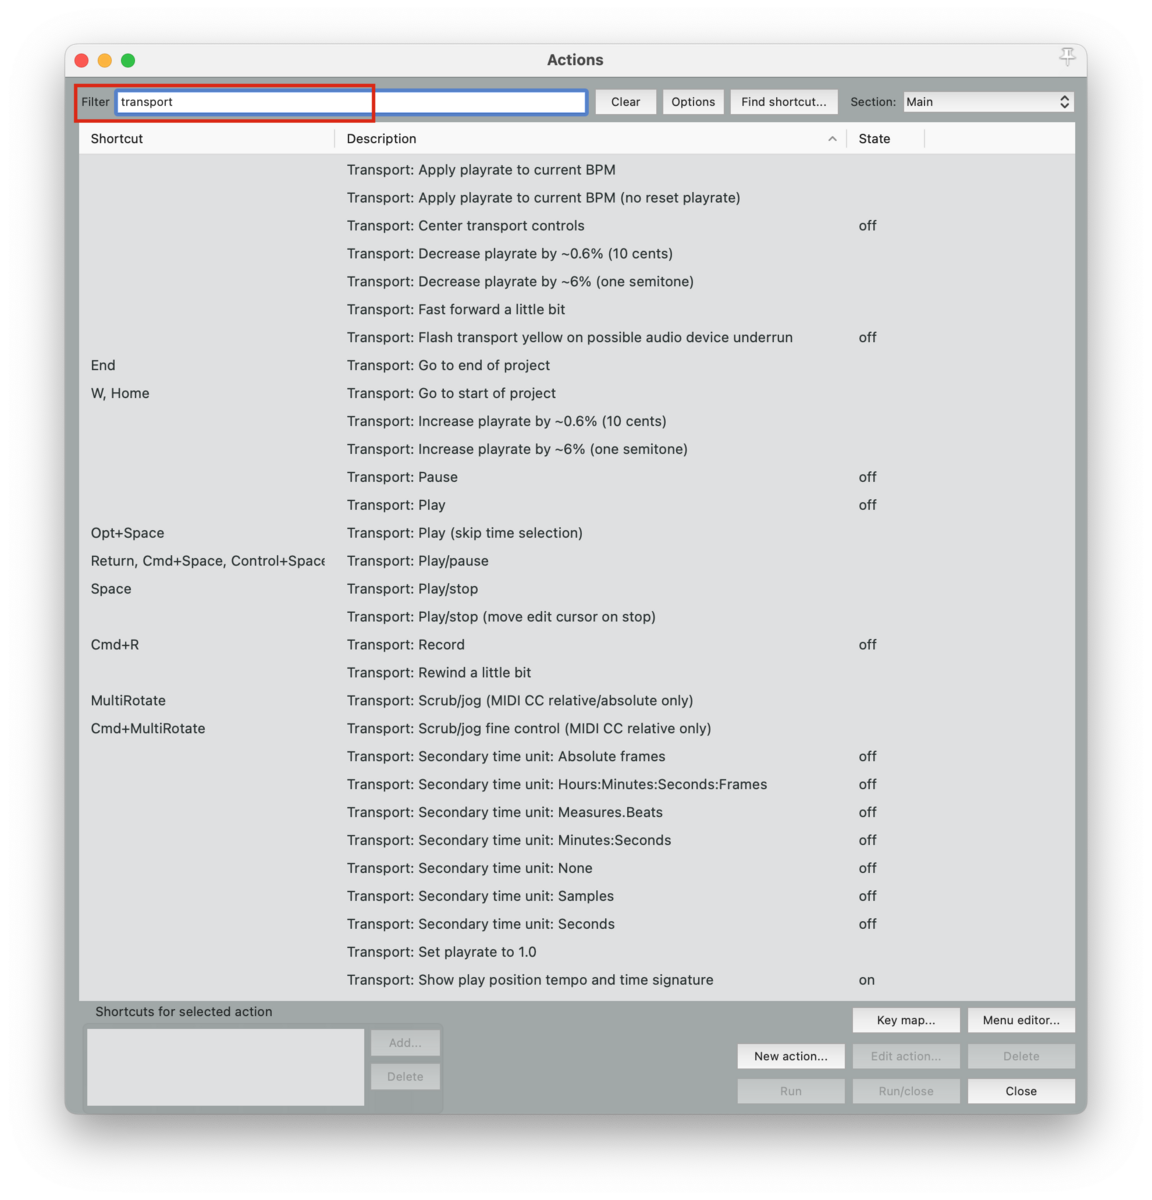
Task: Sort by the Shortcut column header
Action: point(117,139)
